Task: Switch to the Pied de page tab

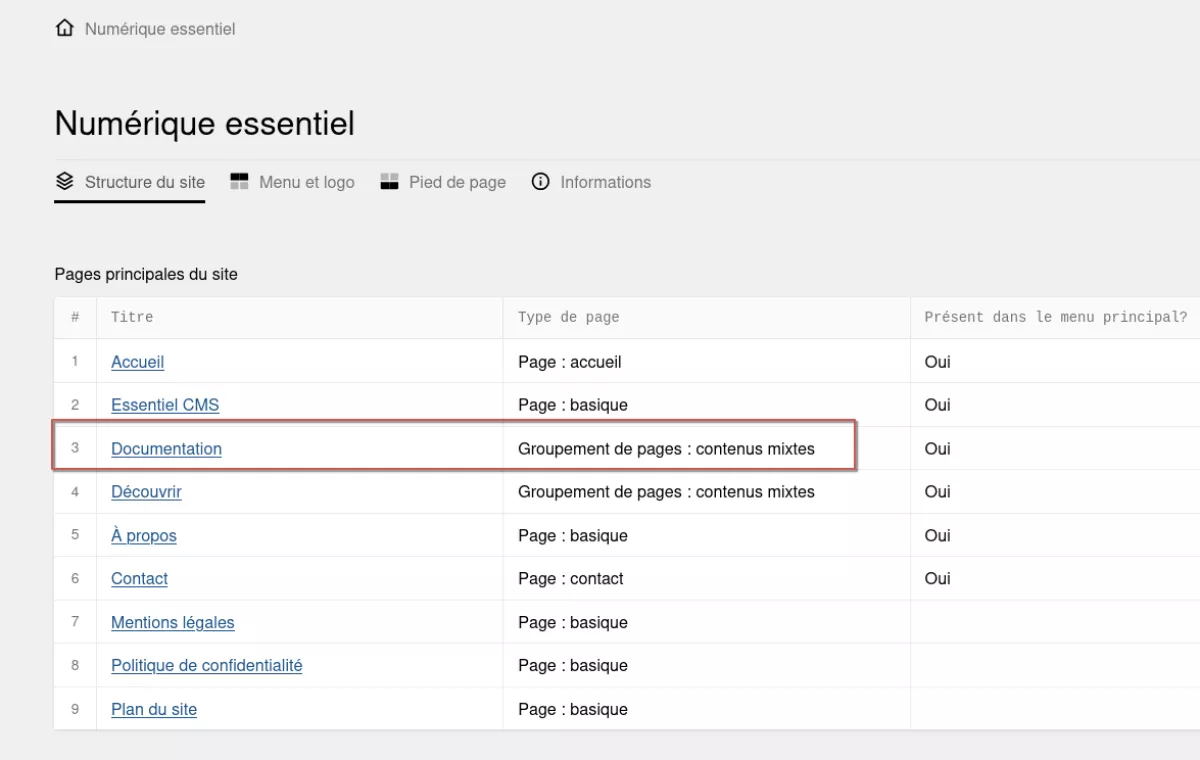Action: (444, 182)
